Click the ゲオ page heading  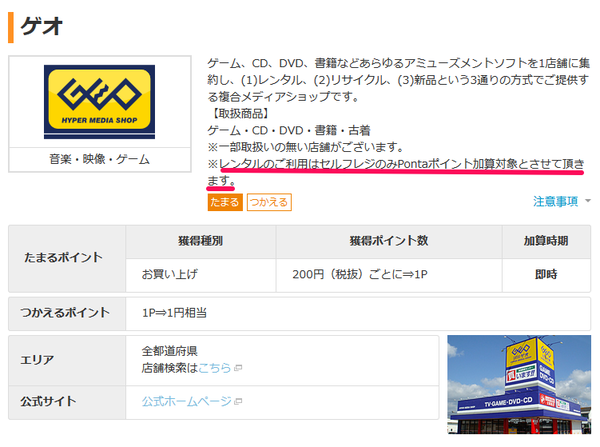41,27
